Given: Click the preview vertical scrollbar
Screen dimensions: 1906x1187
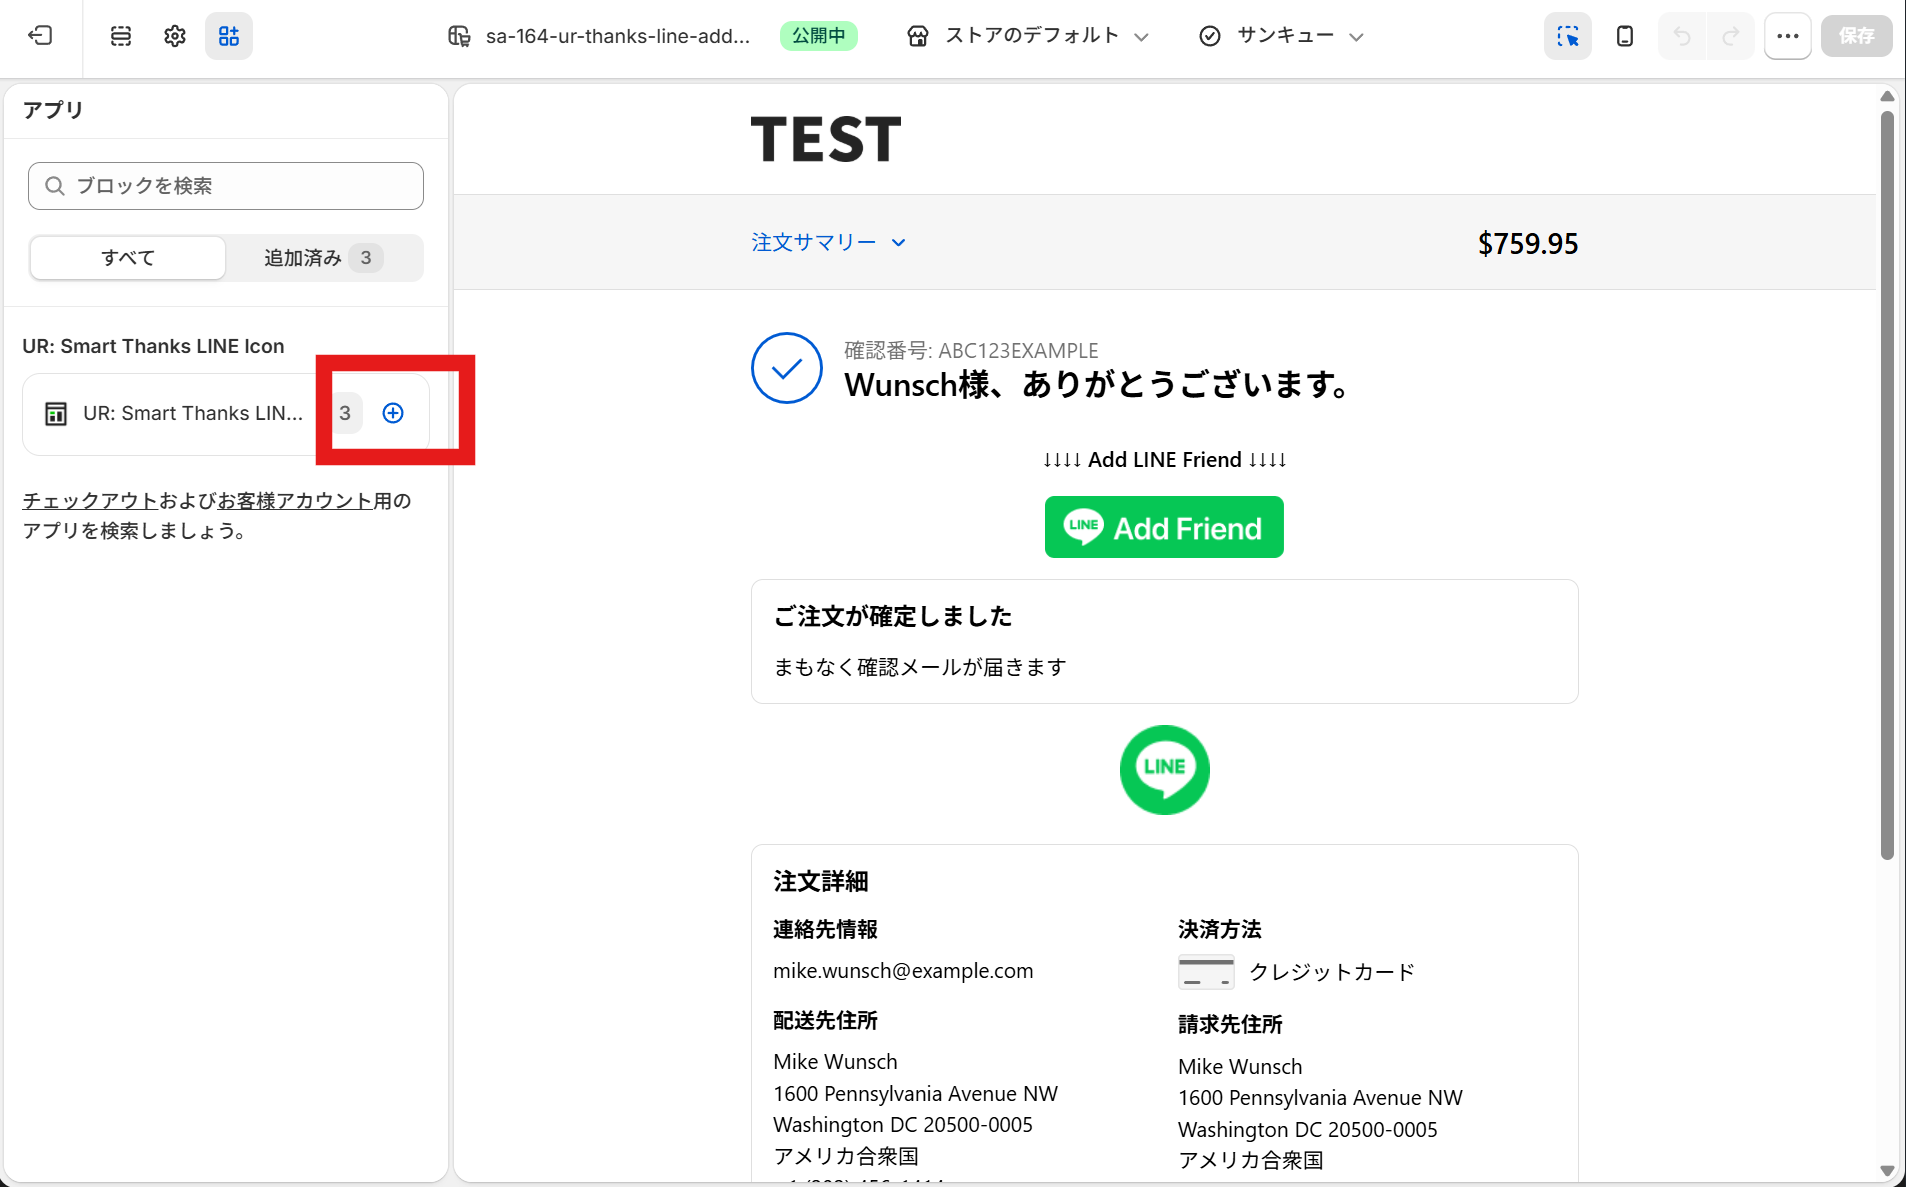Looking at the screenshot, I should coord(1887,486).
